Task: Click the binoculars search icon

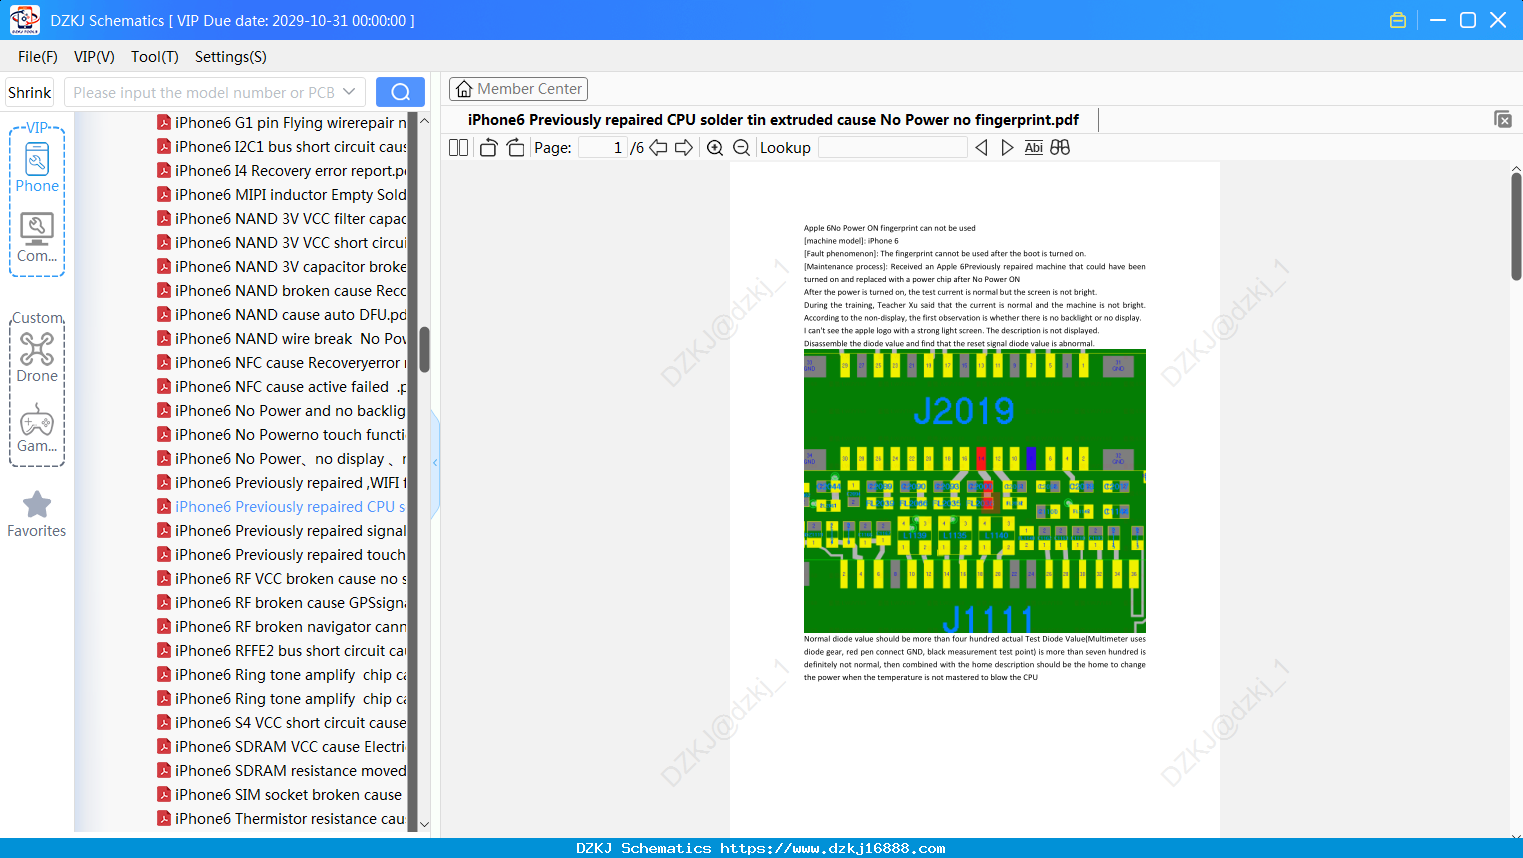Action: [x=1060, y=148]
